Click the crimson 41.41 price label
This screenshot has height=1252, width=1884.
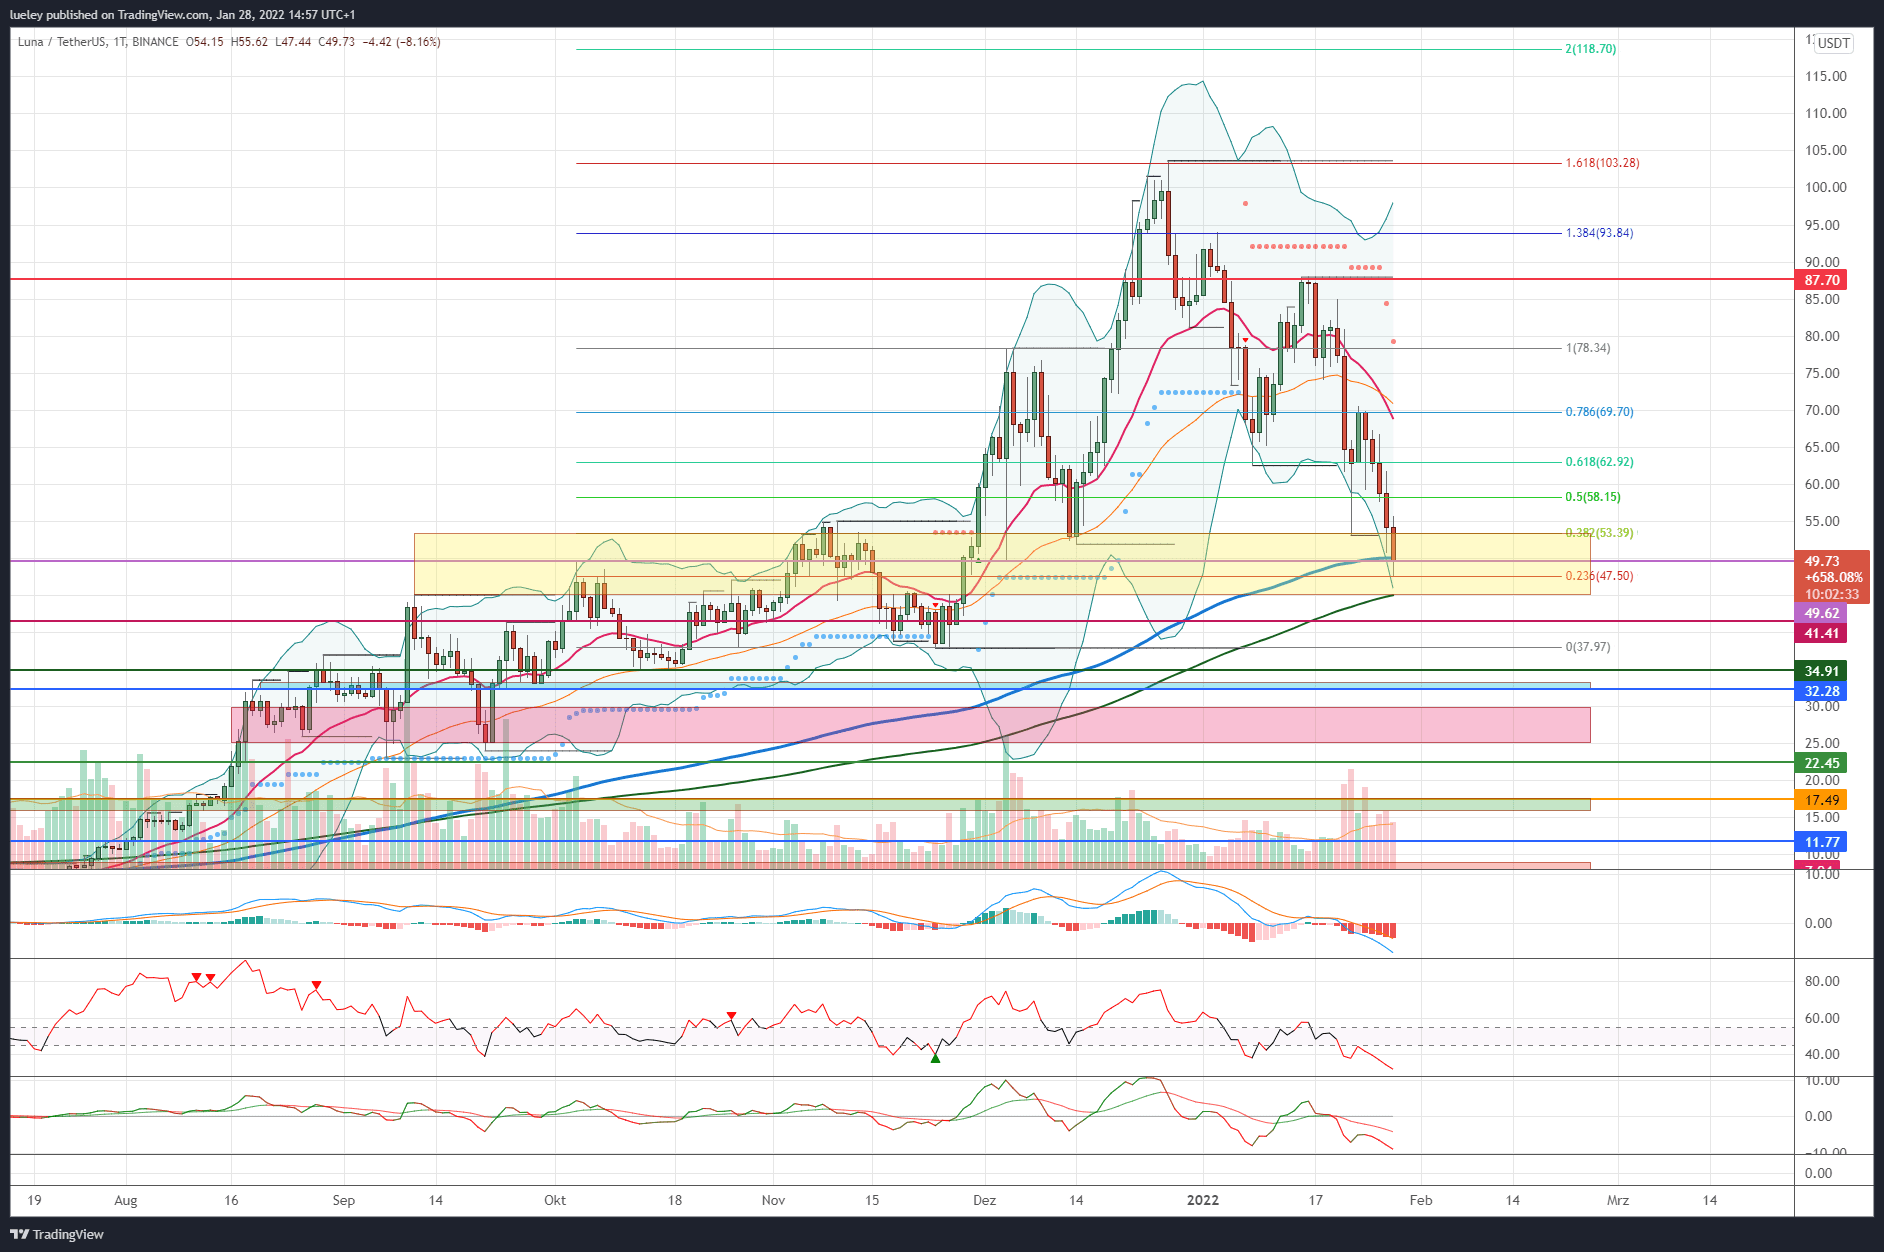[x=1821, y=633]
